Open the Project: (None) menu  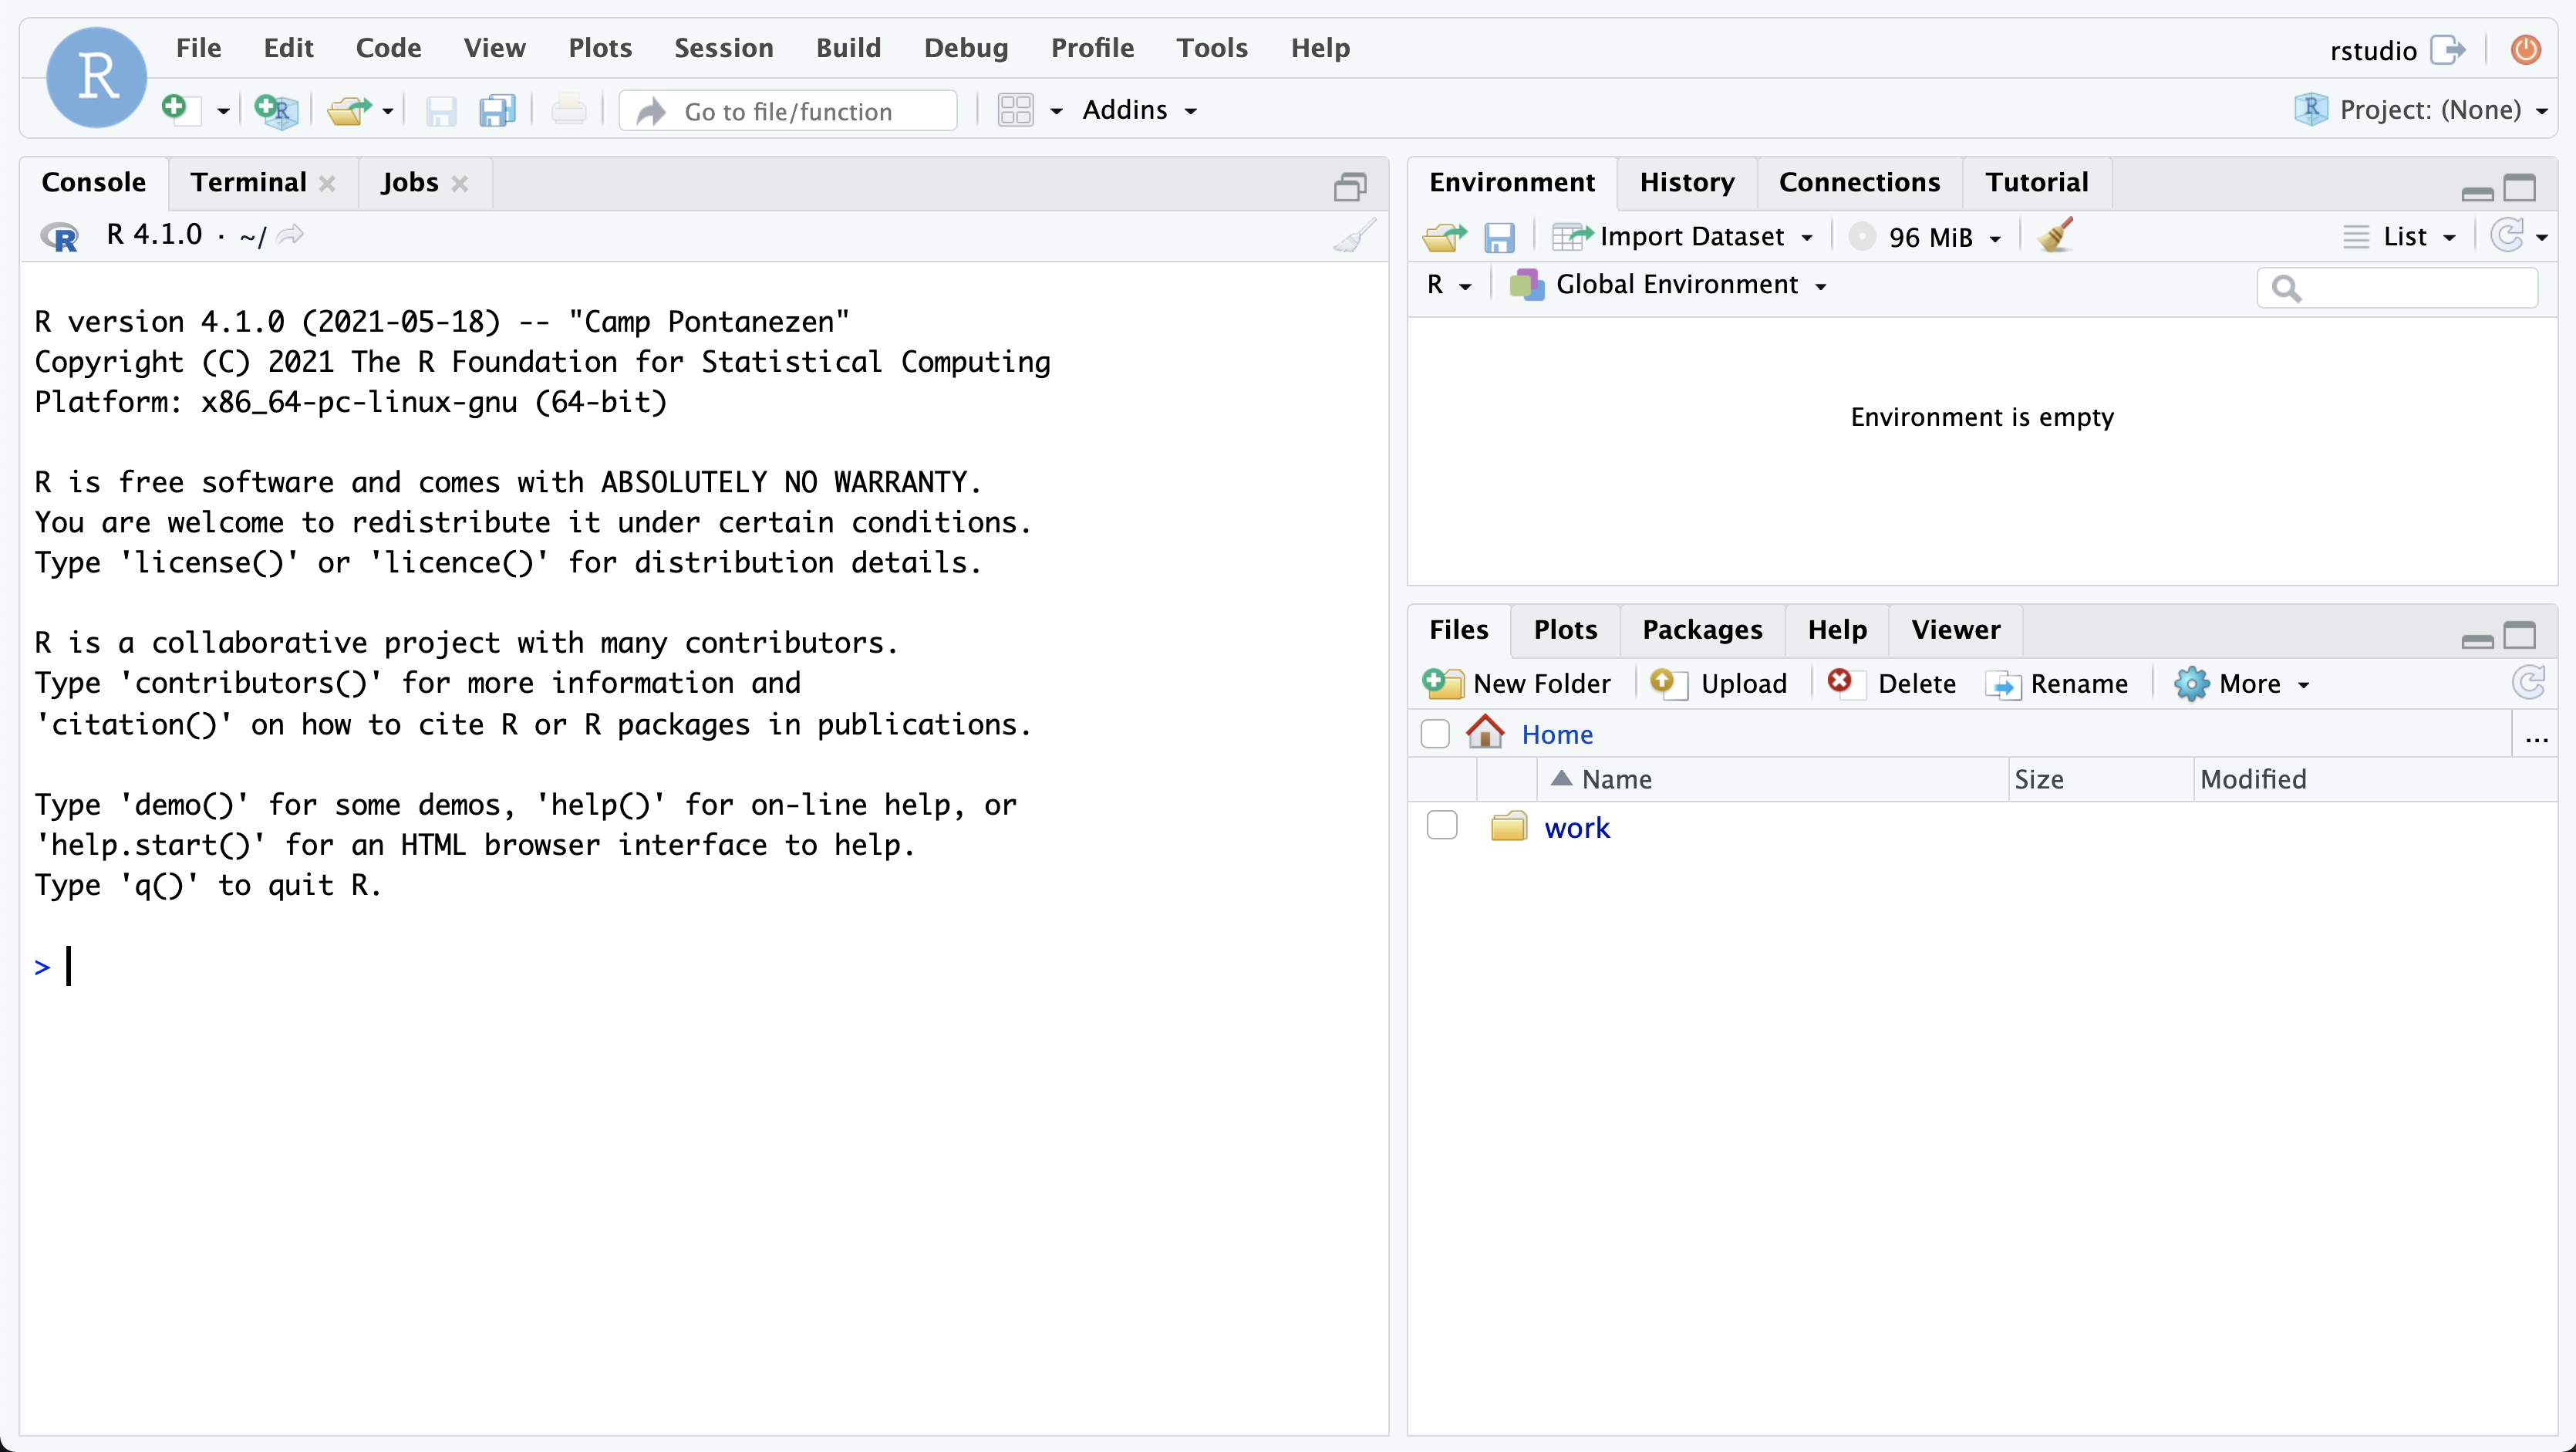[x=2421, y=110]
